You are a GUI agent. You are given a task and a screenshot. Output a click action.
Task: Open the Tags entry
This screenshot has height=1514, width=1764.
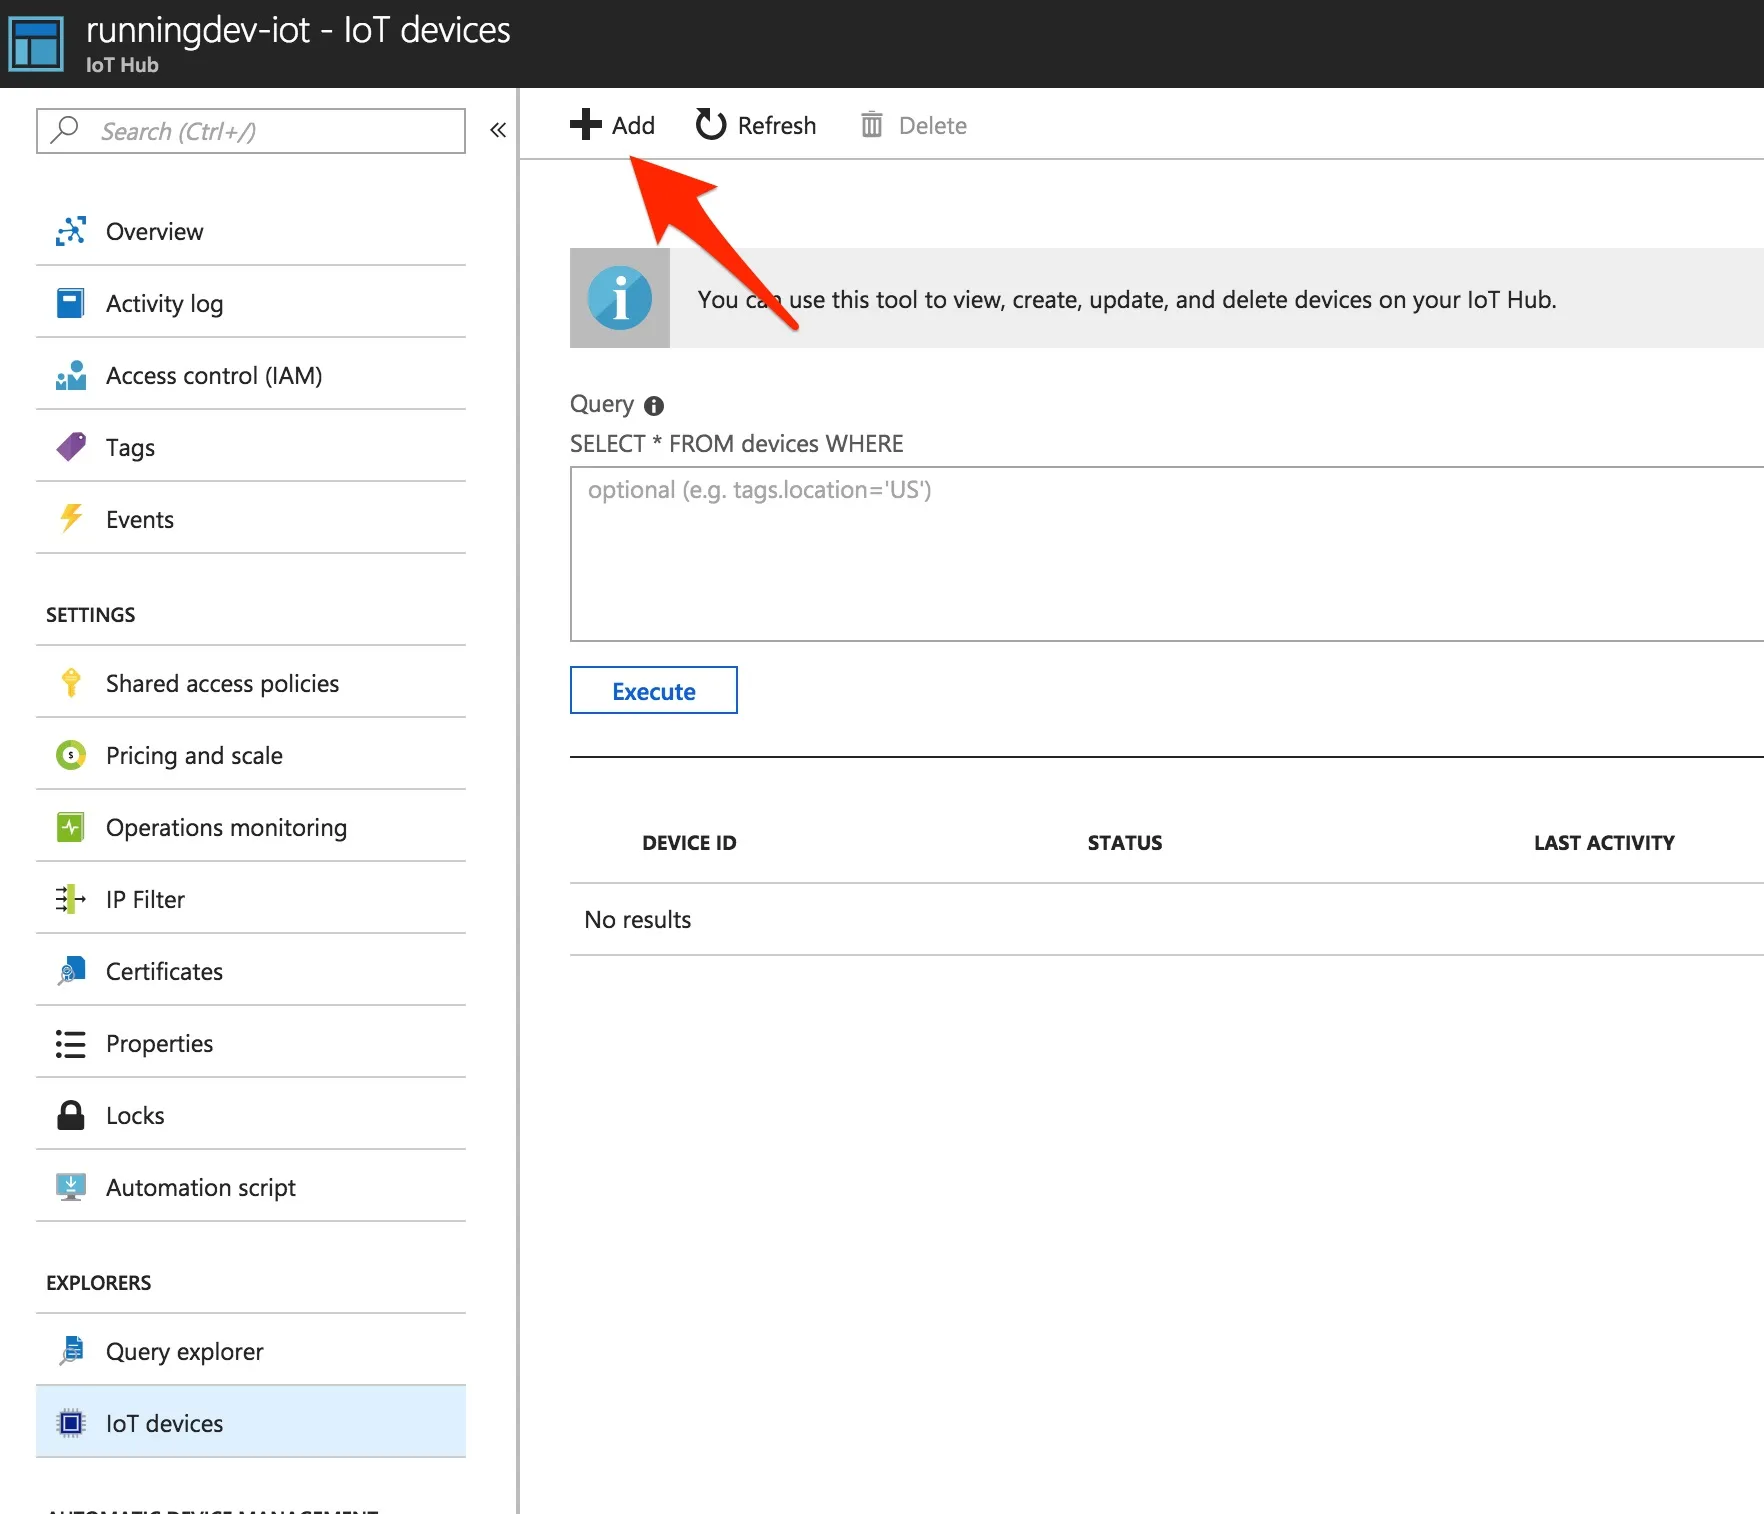(x=251, y=447)
